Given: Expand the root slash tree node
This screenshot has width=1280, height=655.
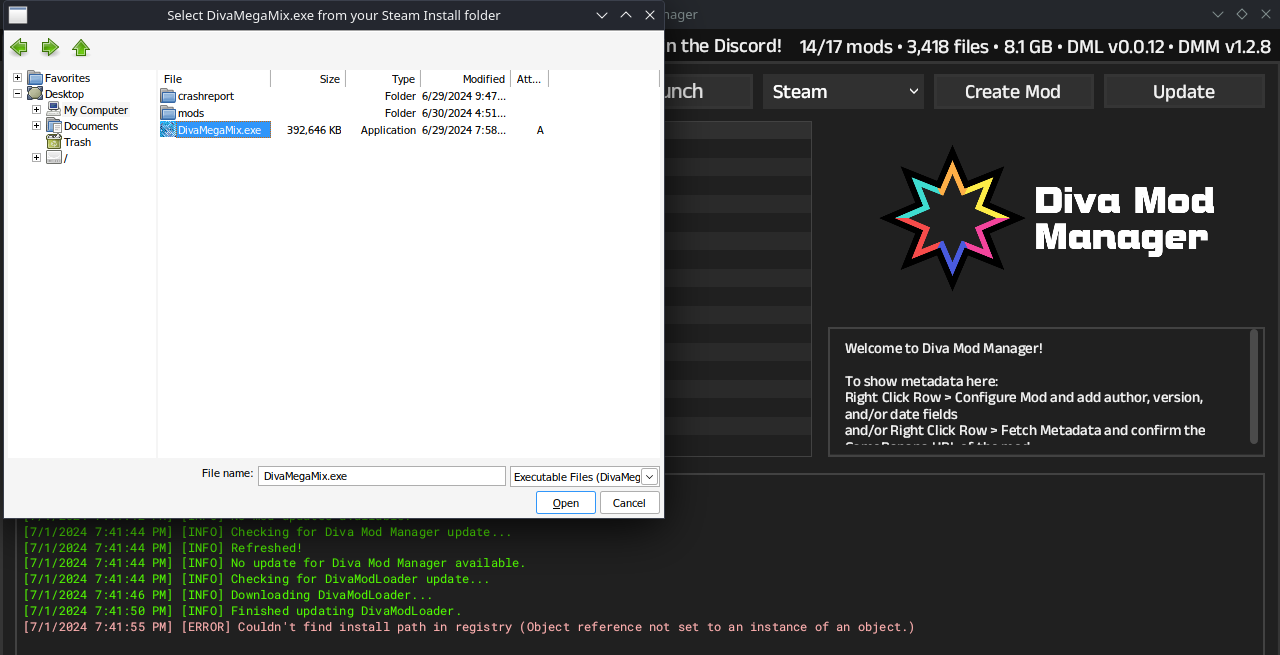Looking at the screenshot, I should [x=36, y=158].
